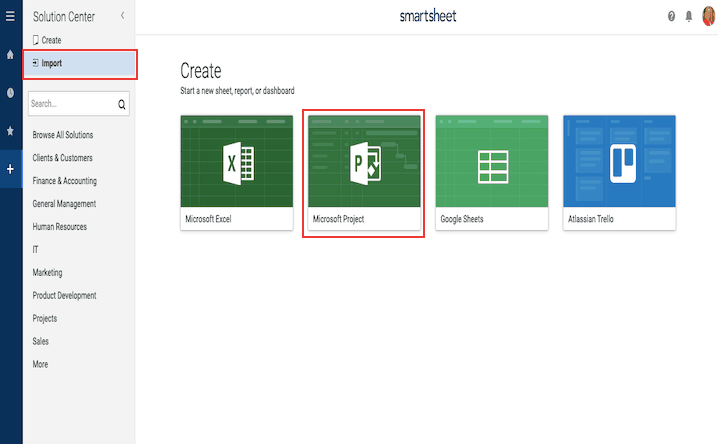Open the hamburger menu in left rail
718x444 pixels.
10,16
